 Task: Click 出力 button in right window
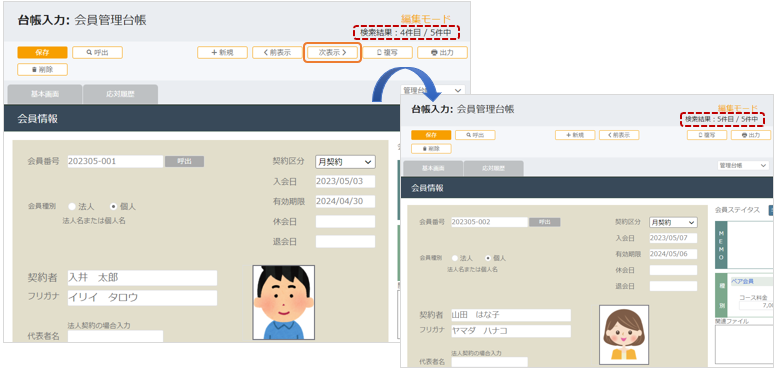[x=751, y=135]
